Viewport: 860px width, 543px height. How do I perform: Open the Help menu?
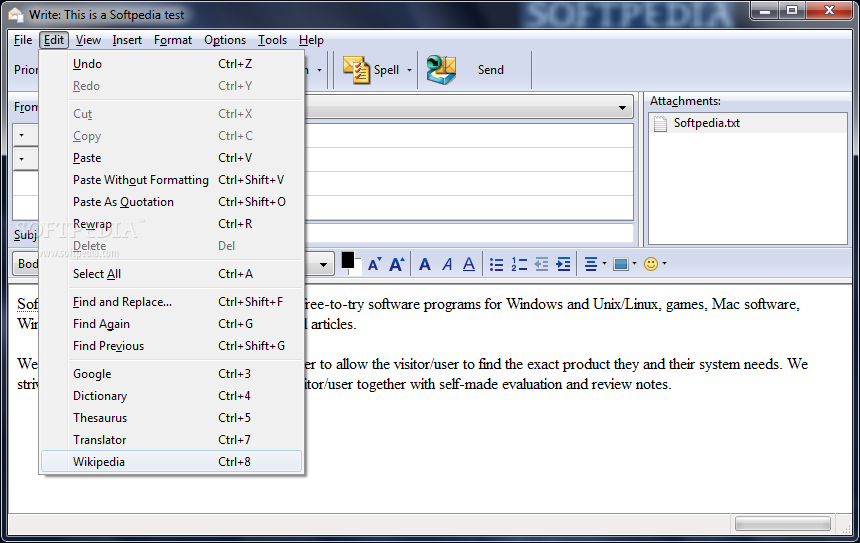pyautogui.click(x=311, y=40)
